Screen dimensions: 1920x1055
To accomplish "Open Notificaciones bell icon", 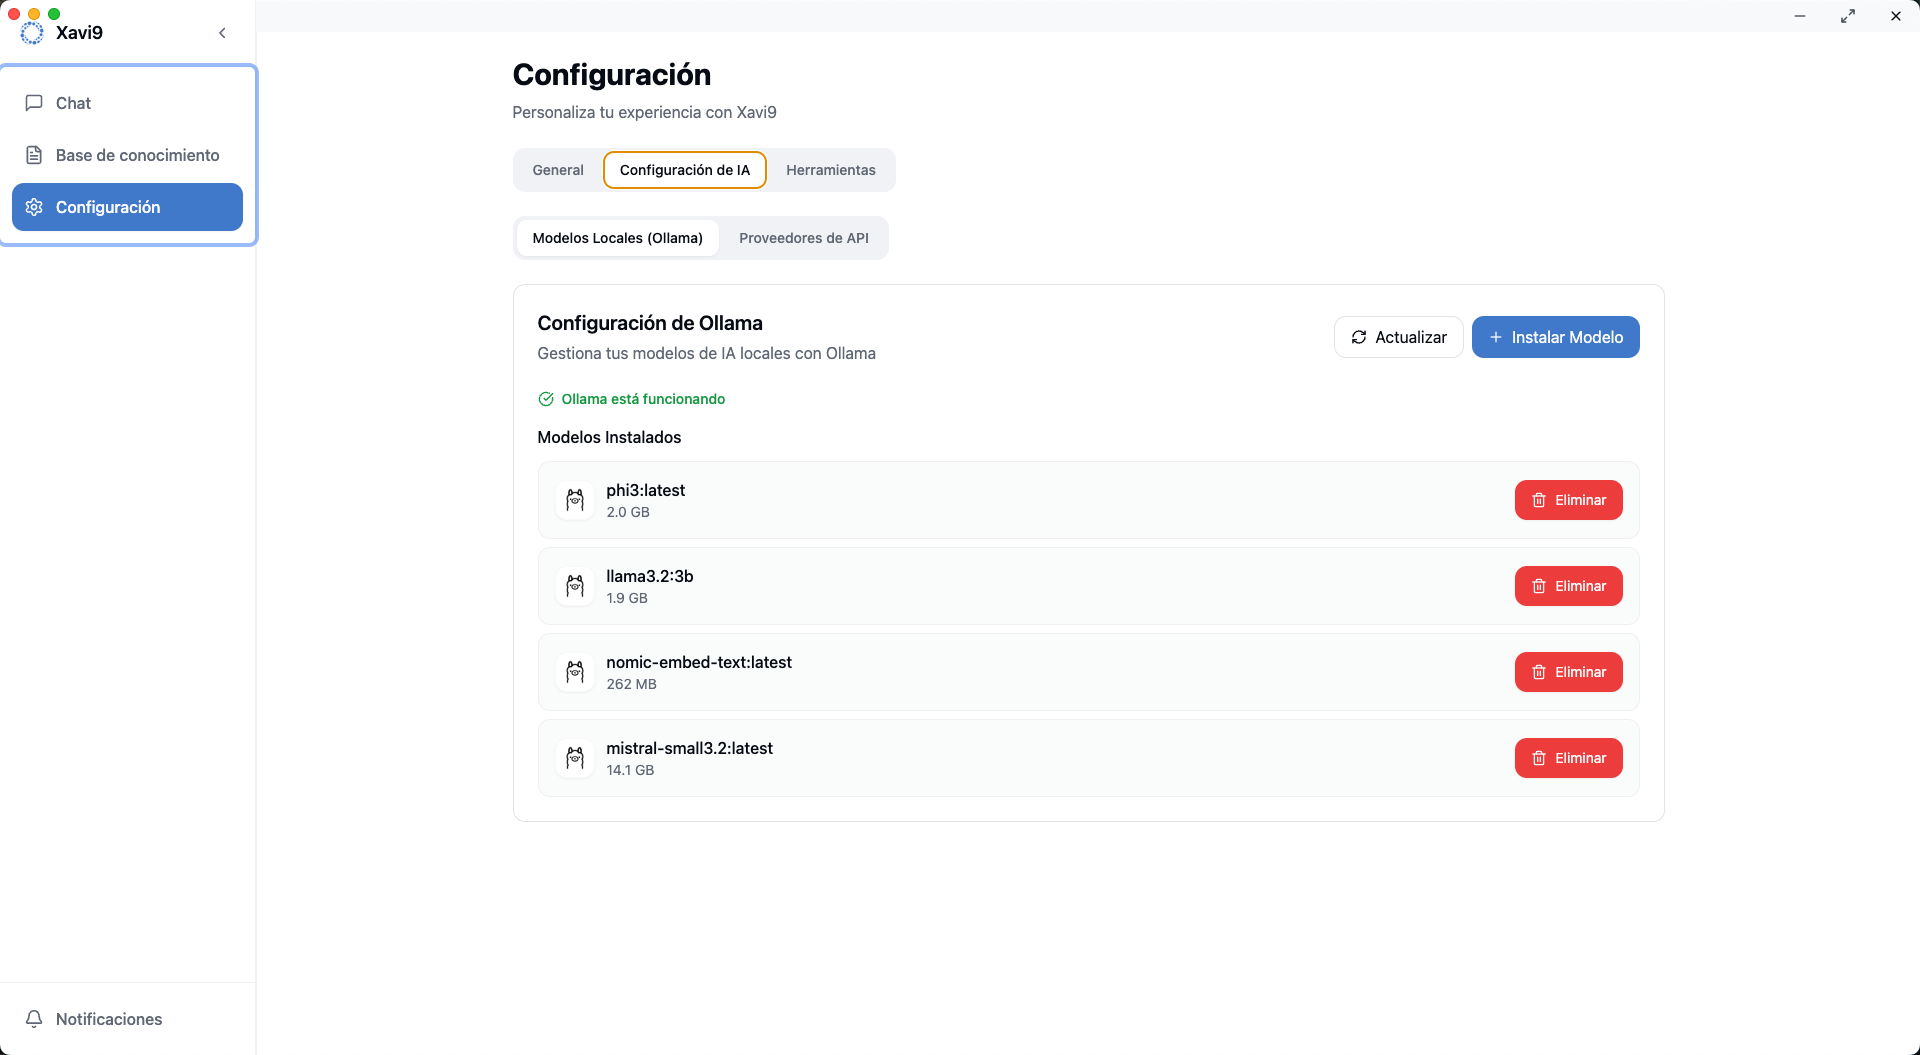I will coord(34,1018).
